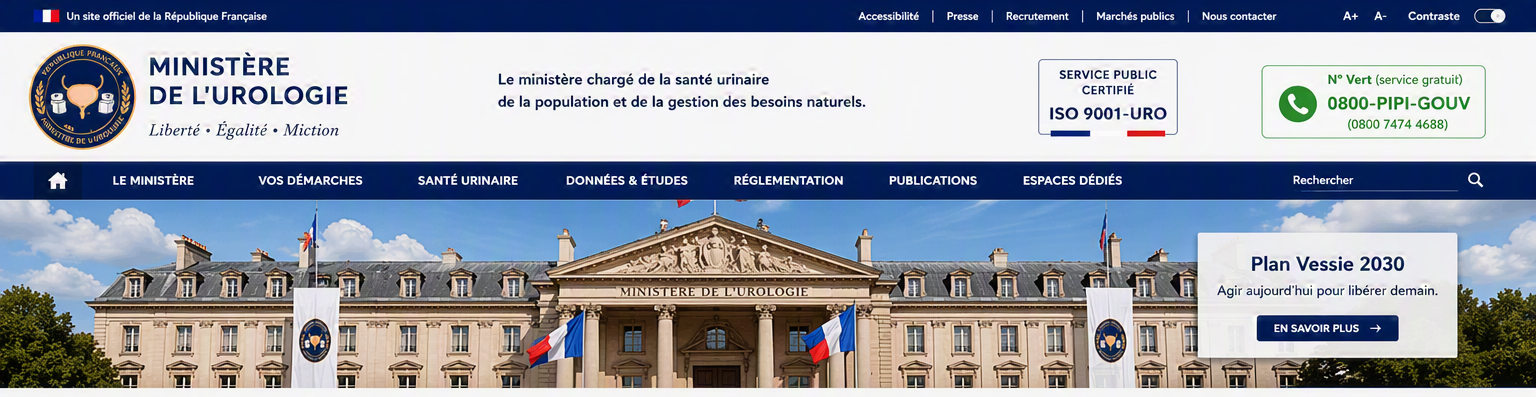
Task: Click the N° Vert service gratuit label
Action: click(x=1395, y=79)
